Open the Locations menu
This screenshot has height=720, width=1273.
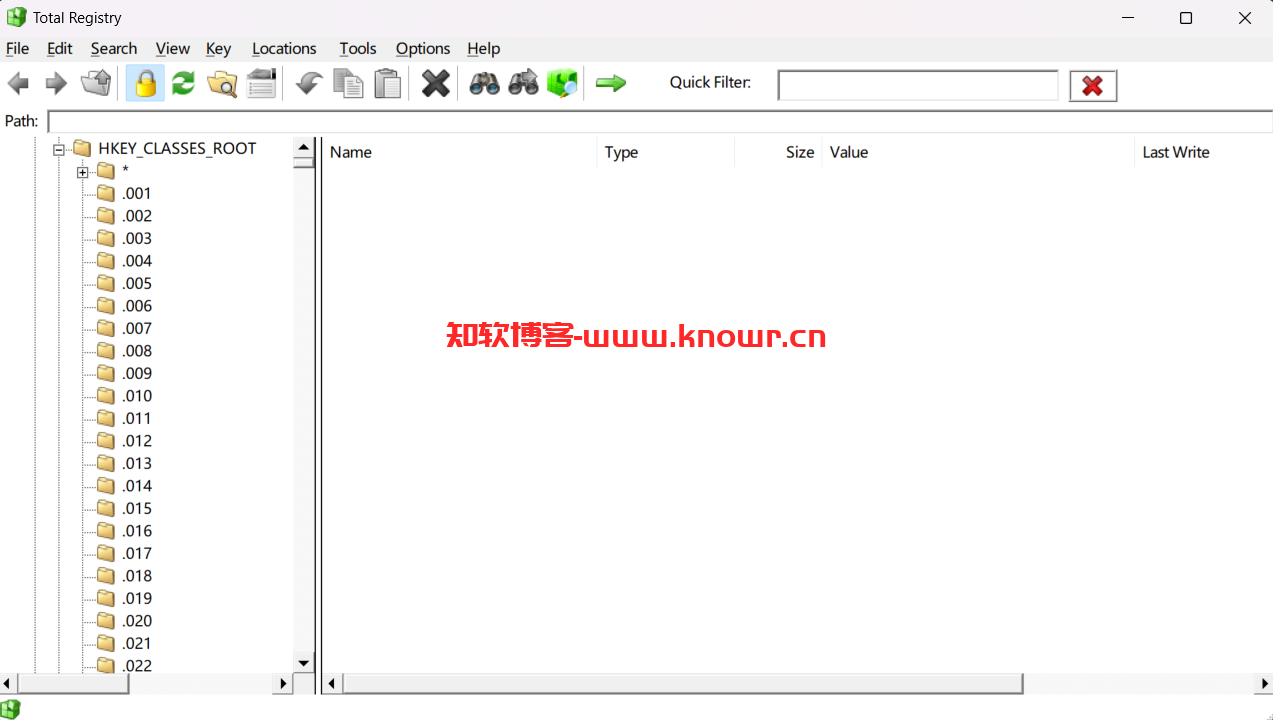[284, 48]
